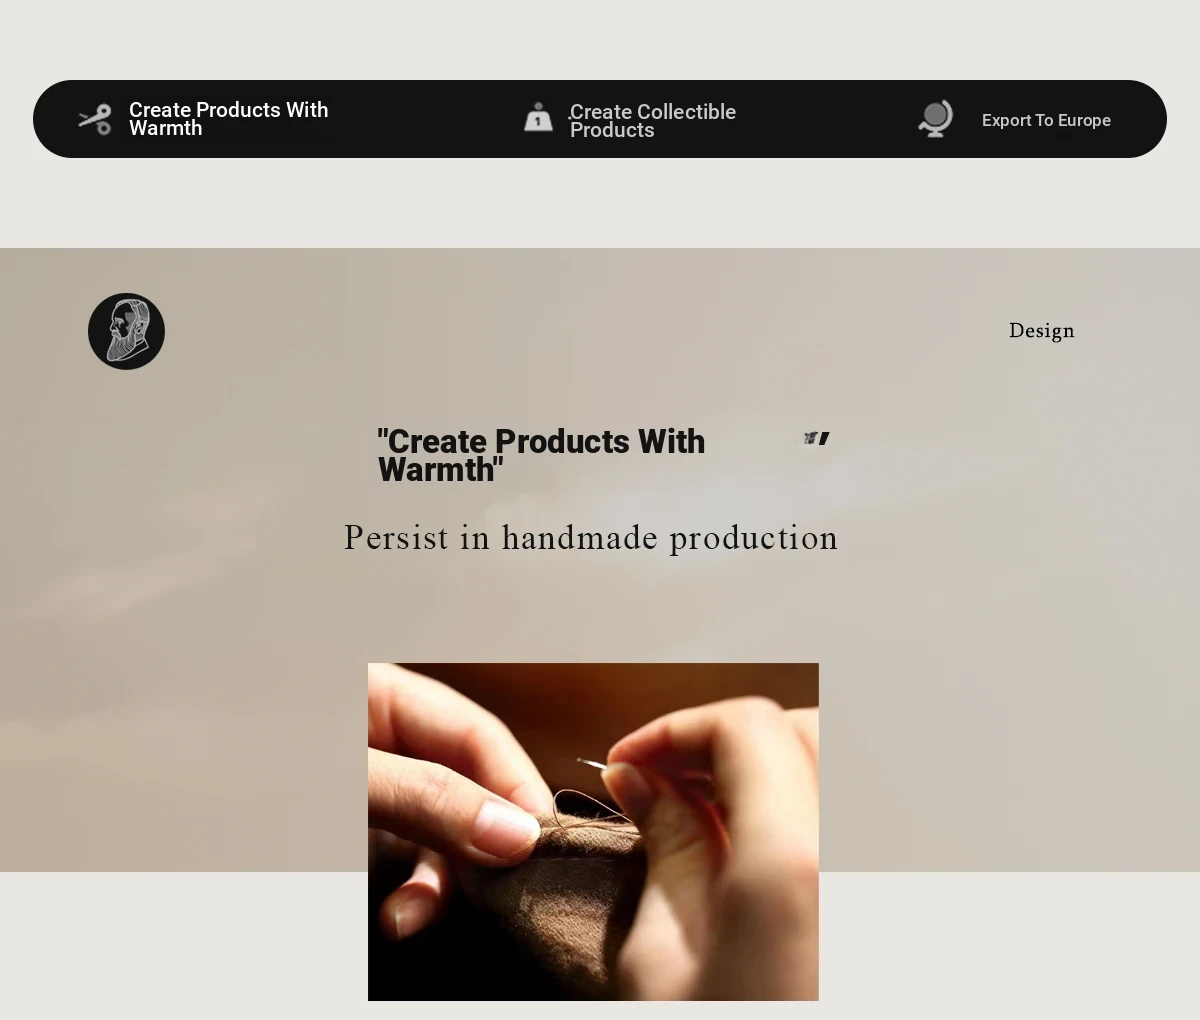Open the hand-sewing photo
Viewport: 1200px width, 1020px height.
593,832
